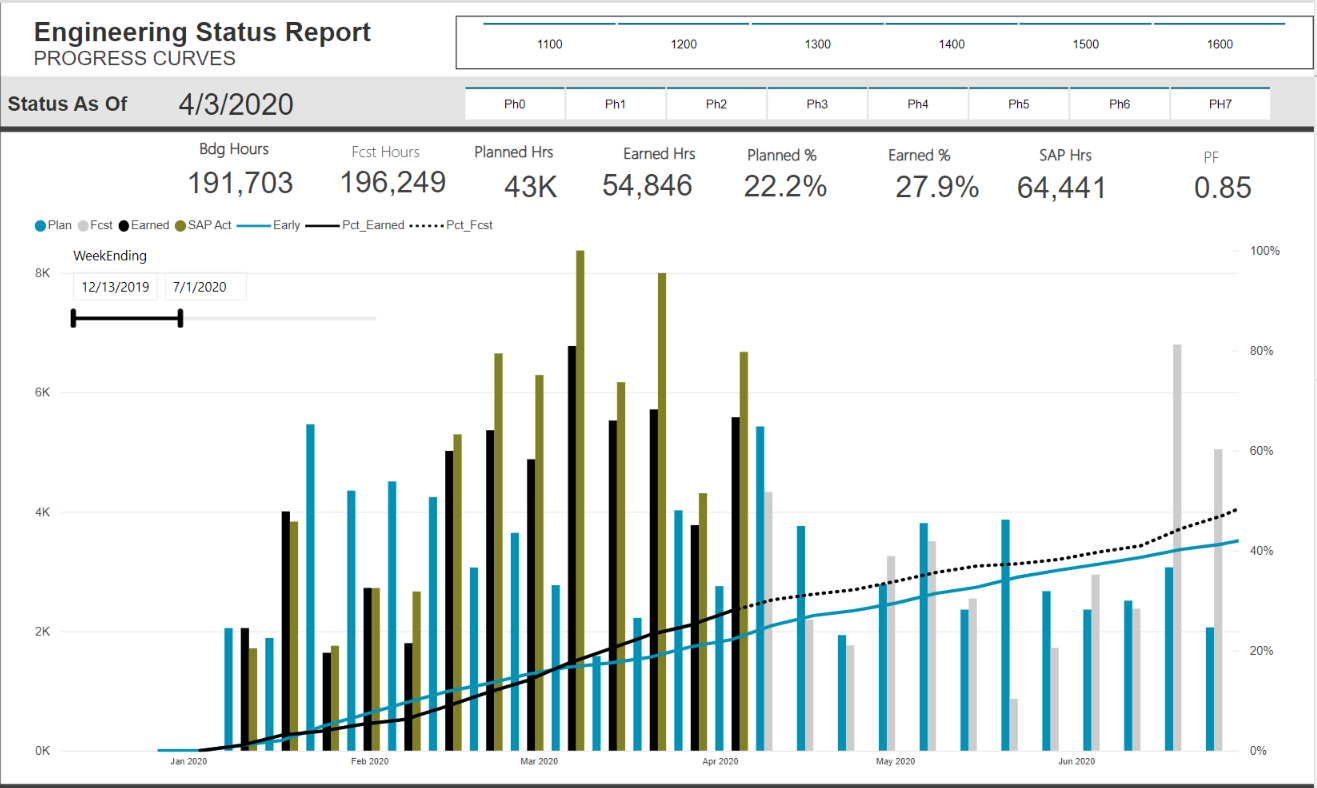Enable the Ph0 phase filter

pyautogui.click(x=514, y=101)
